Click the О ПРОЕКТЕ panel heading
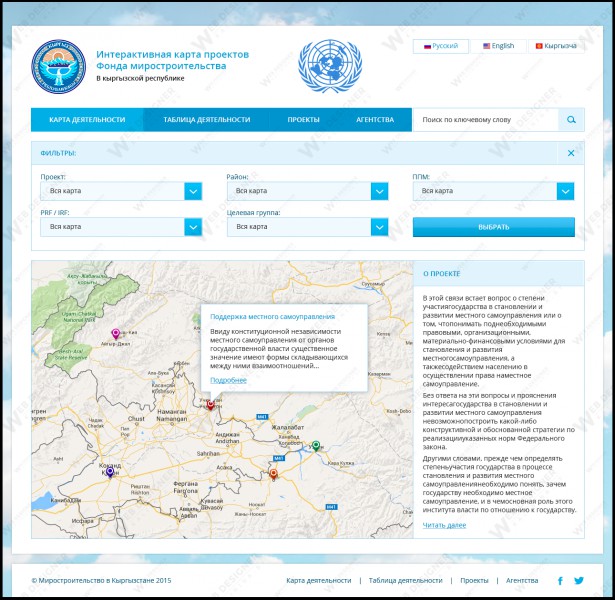The height and width of the screenshot is (600, 615). click(441, 274)
